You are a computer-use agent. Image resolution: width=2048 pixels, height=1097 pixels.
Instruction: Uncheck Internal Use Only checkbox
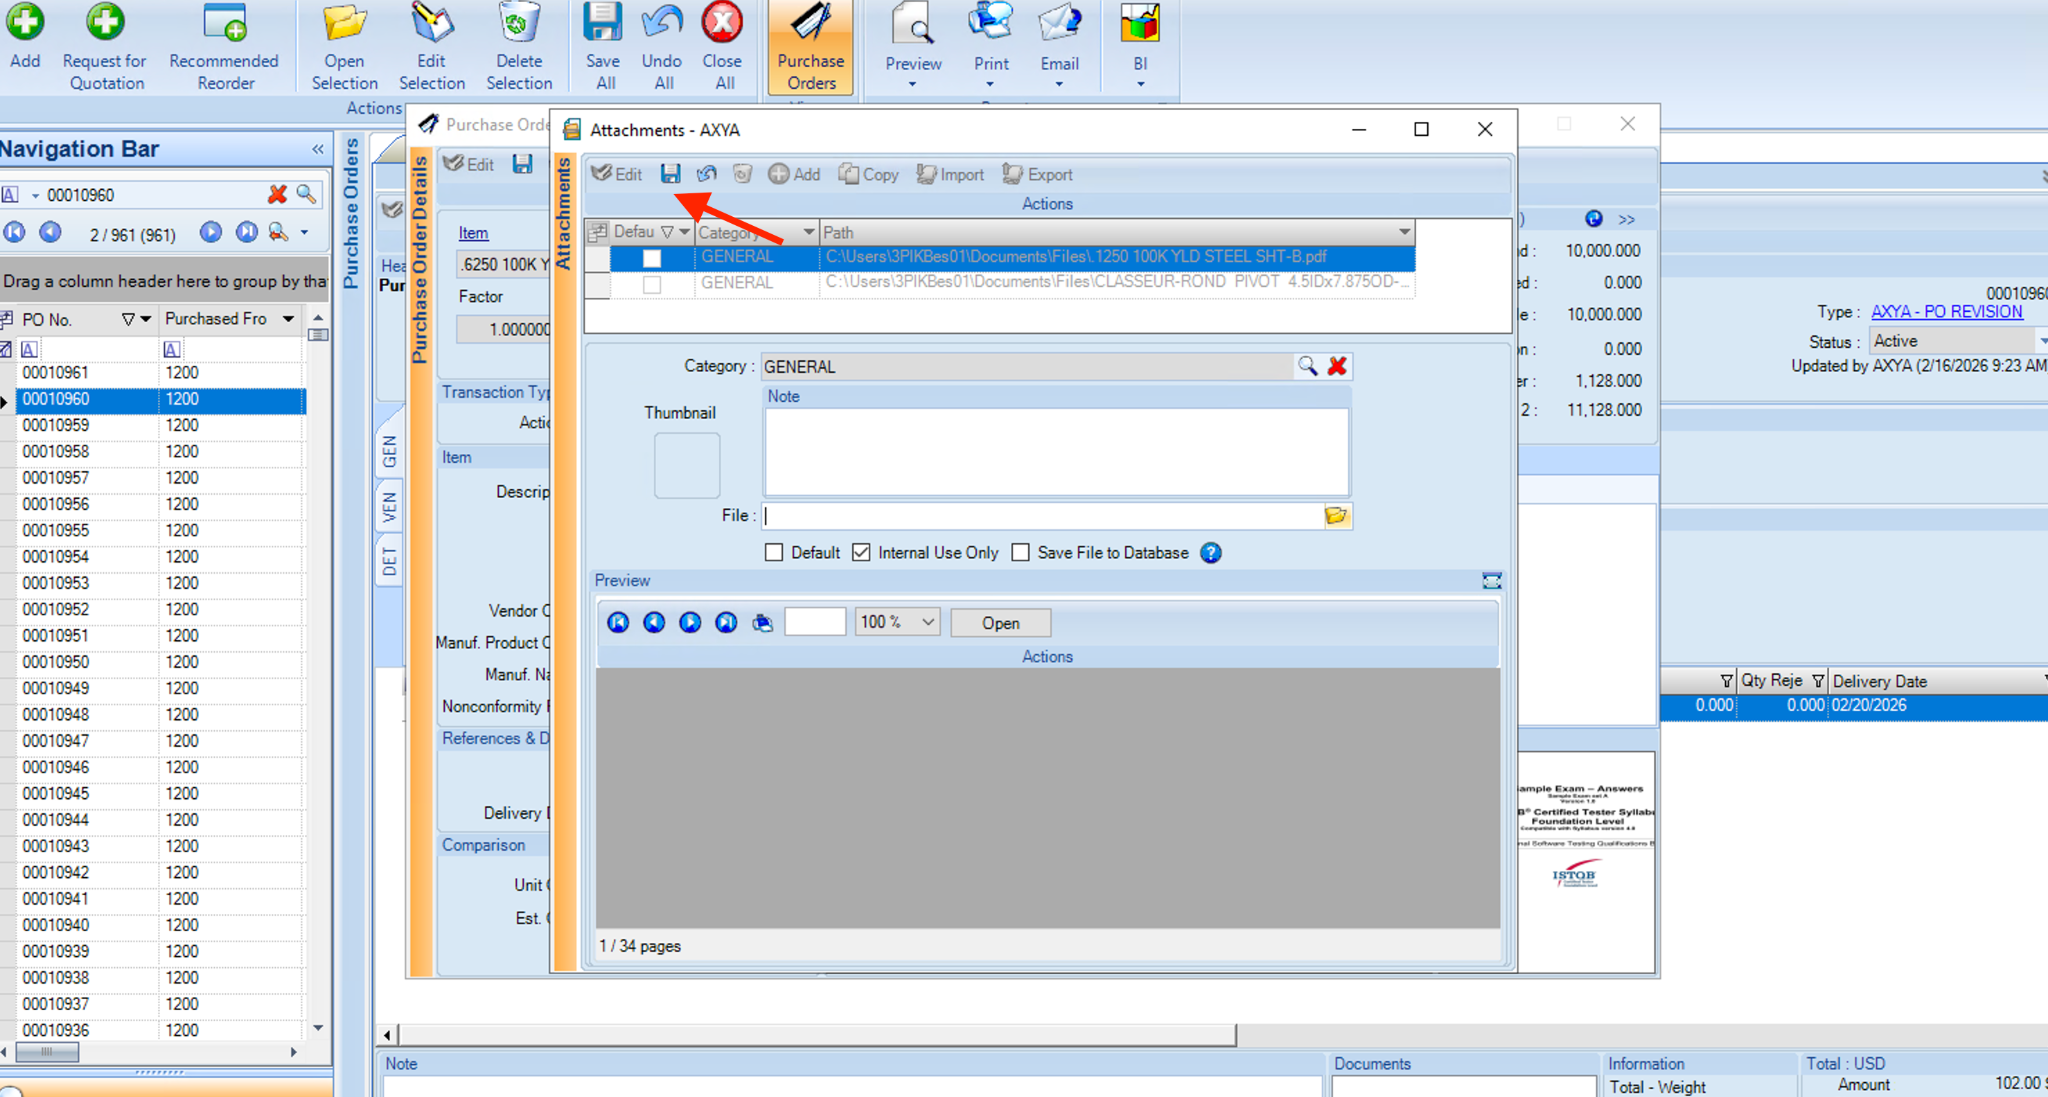(861, 553)
